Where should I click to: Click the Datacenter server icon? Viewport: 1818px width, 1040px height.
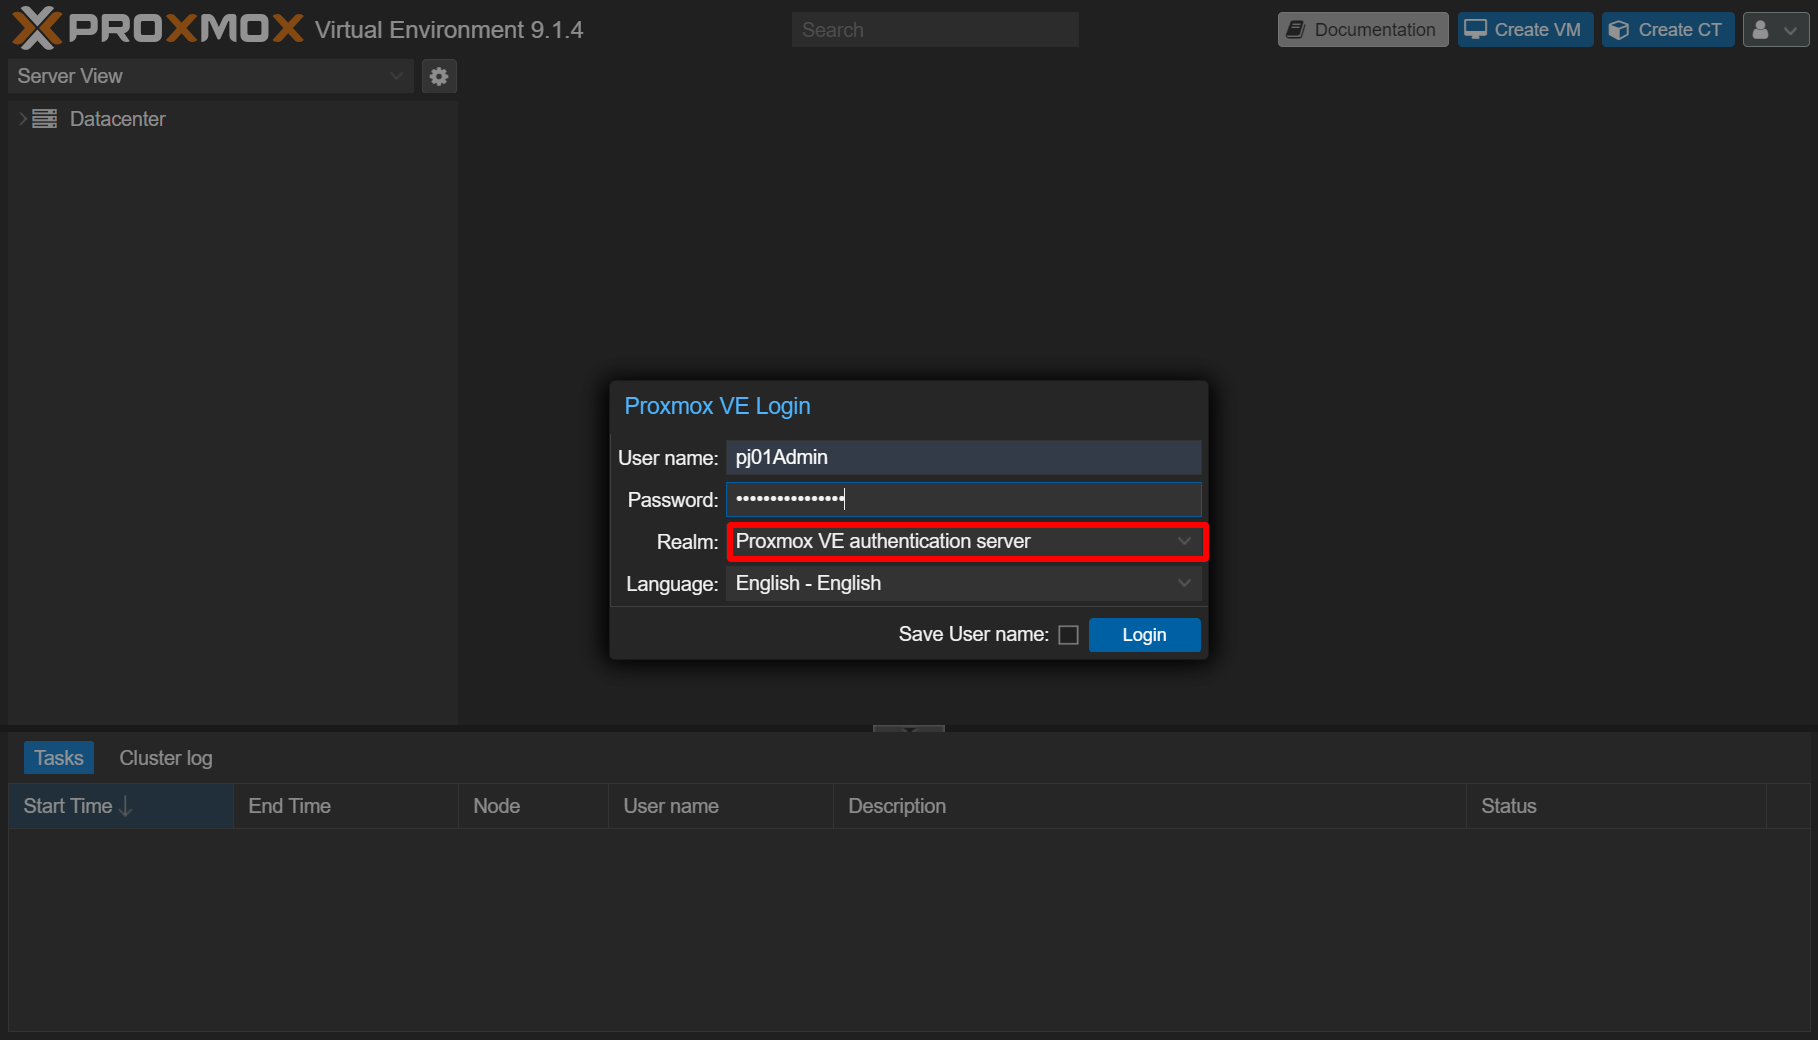pos(45,119)
